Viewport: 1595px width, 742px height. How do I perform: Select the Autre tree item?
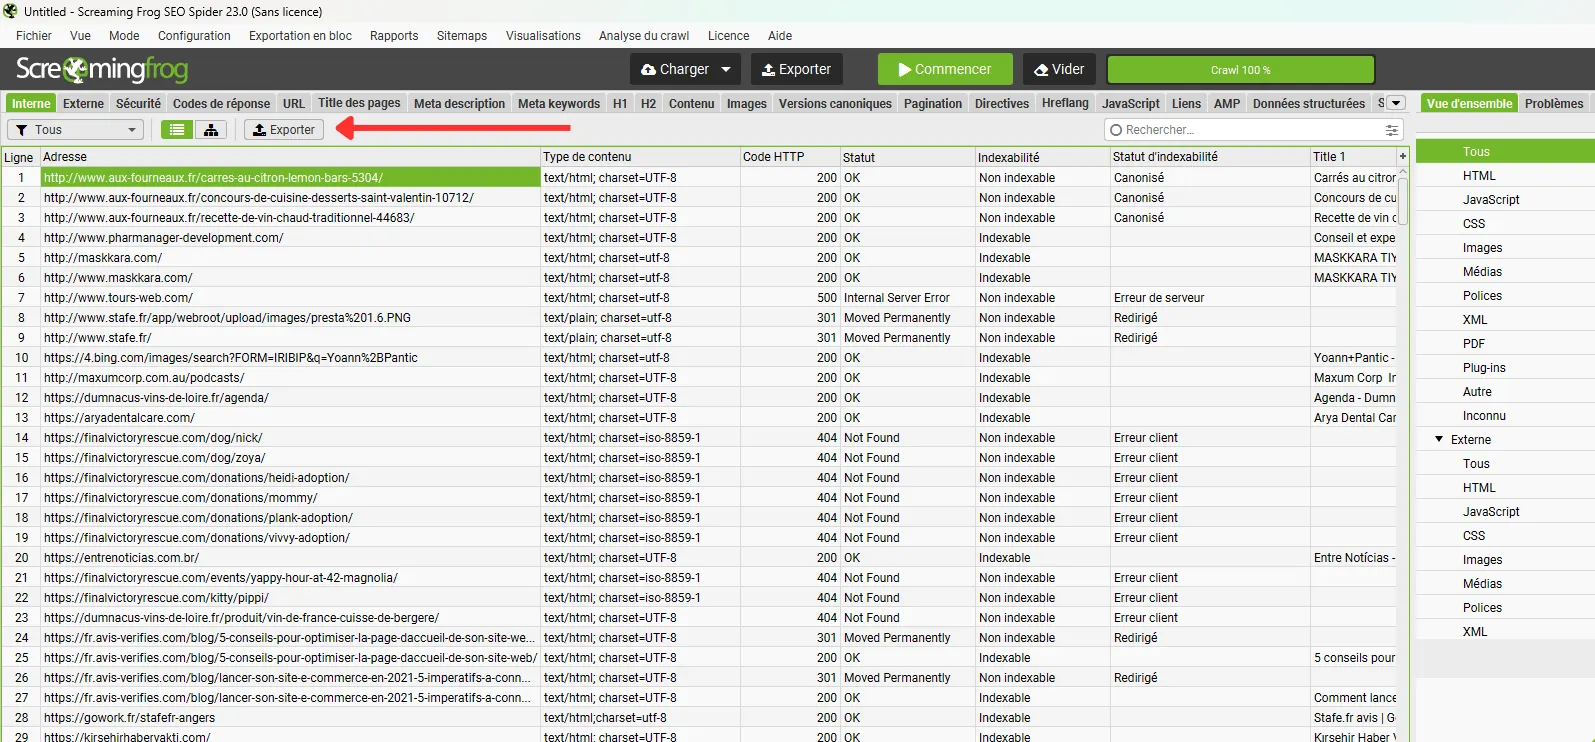tap(1477, 392)
